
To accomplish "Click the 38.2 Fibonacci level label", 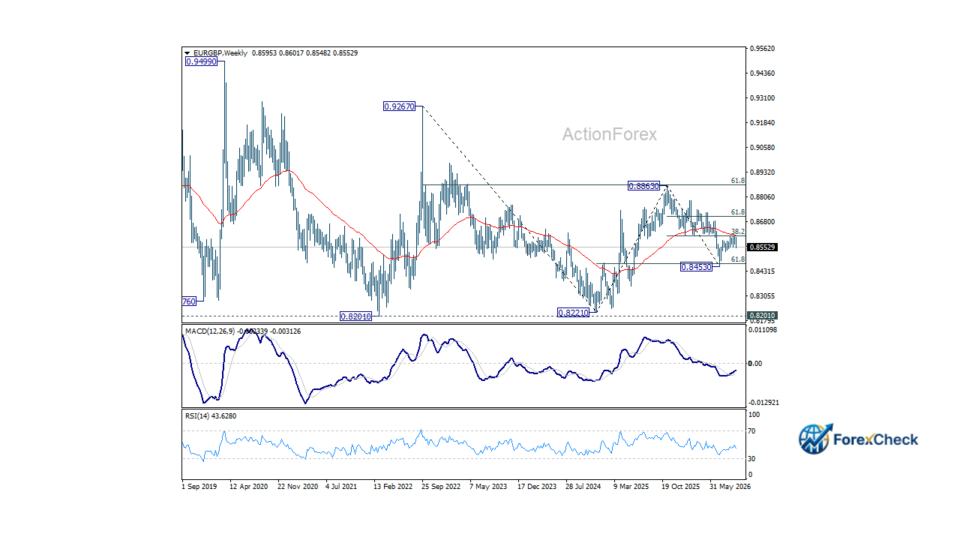I will point(738,231).
